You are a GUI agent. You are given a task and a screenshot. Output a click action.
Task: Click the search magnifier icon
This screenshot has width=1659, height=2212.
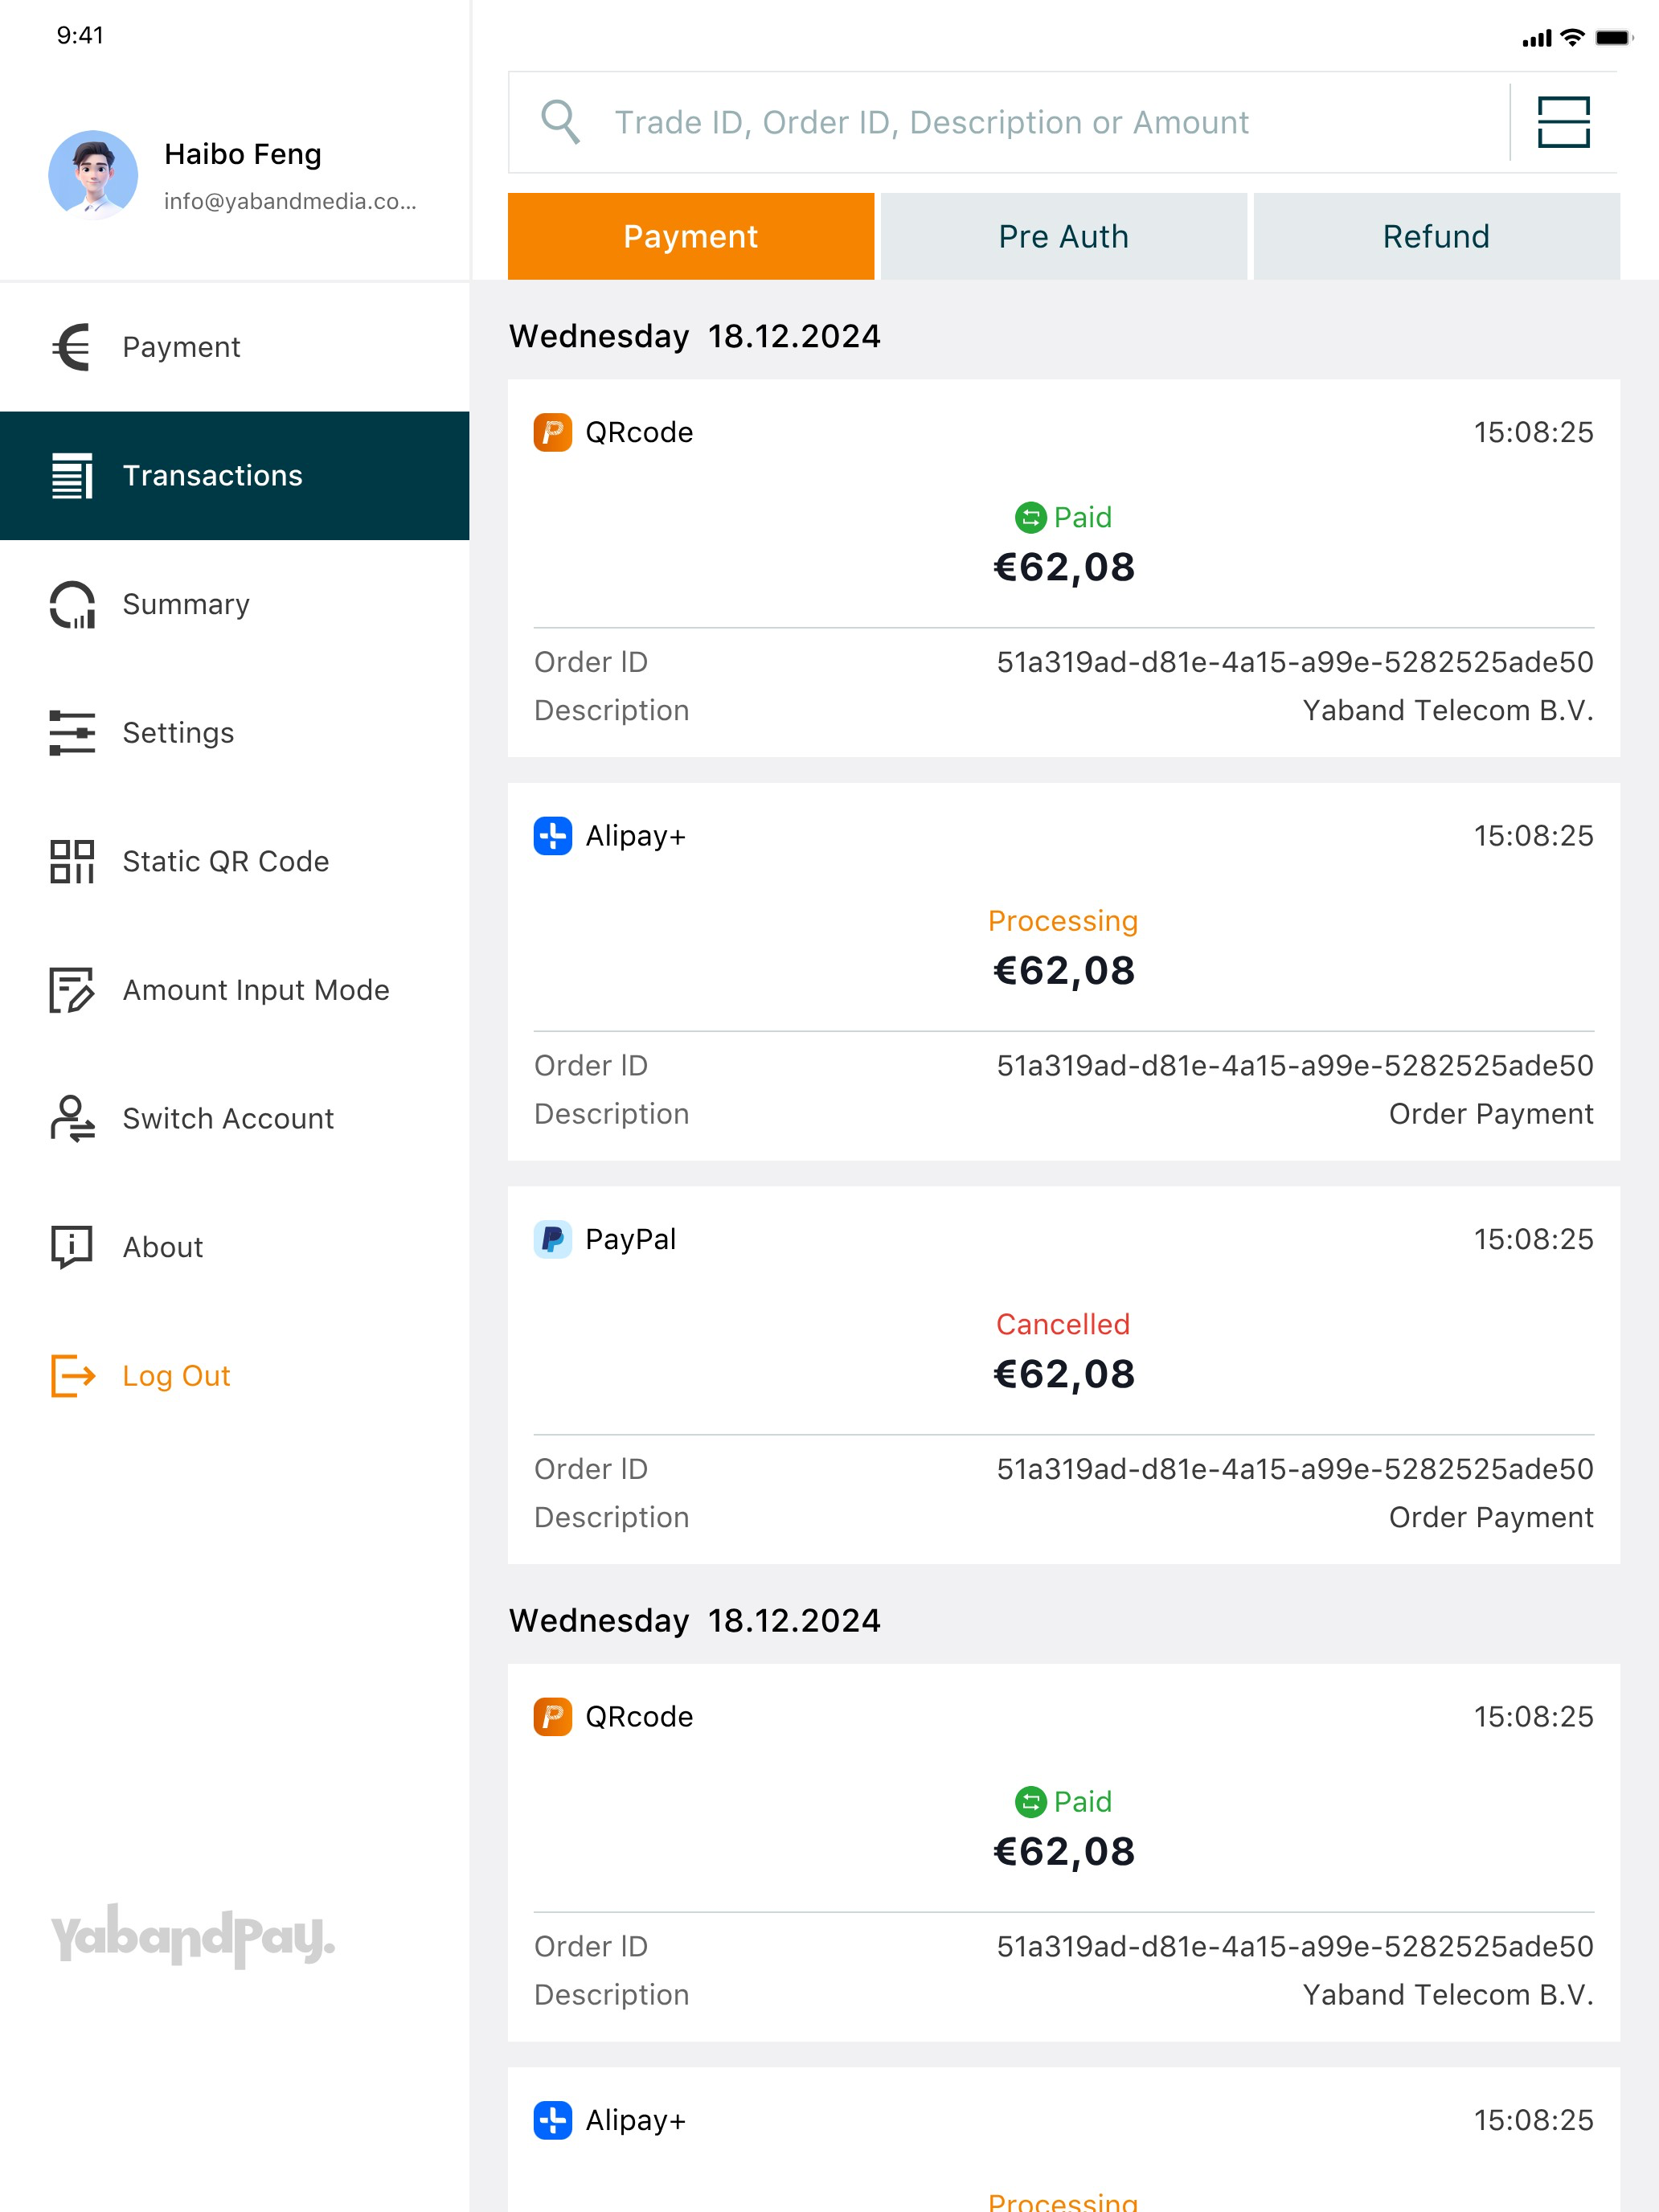point(560,122)
